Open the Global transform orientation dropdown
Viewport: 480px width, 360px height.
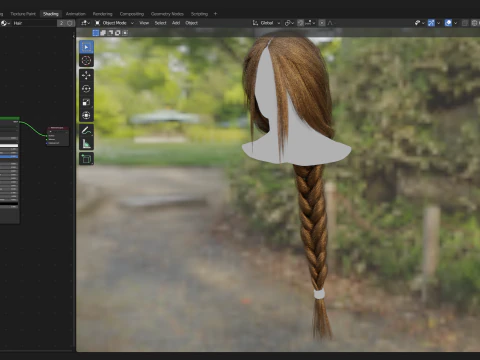266,23
